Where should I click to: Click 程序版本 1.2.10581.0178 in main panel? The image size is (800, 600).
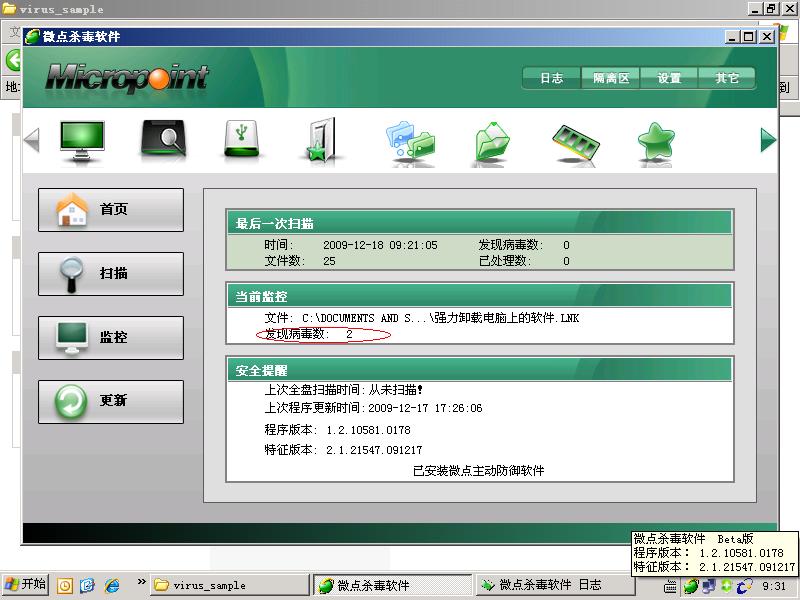point(337,430)
